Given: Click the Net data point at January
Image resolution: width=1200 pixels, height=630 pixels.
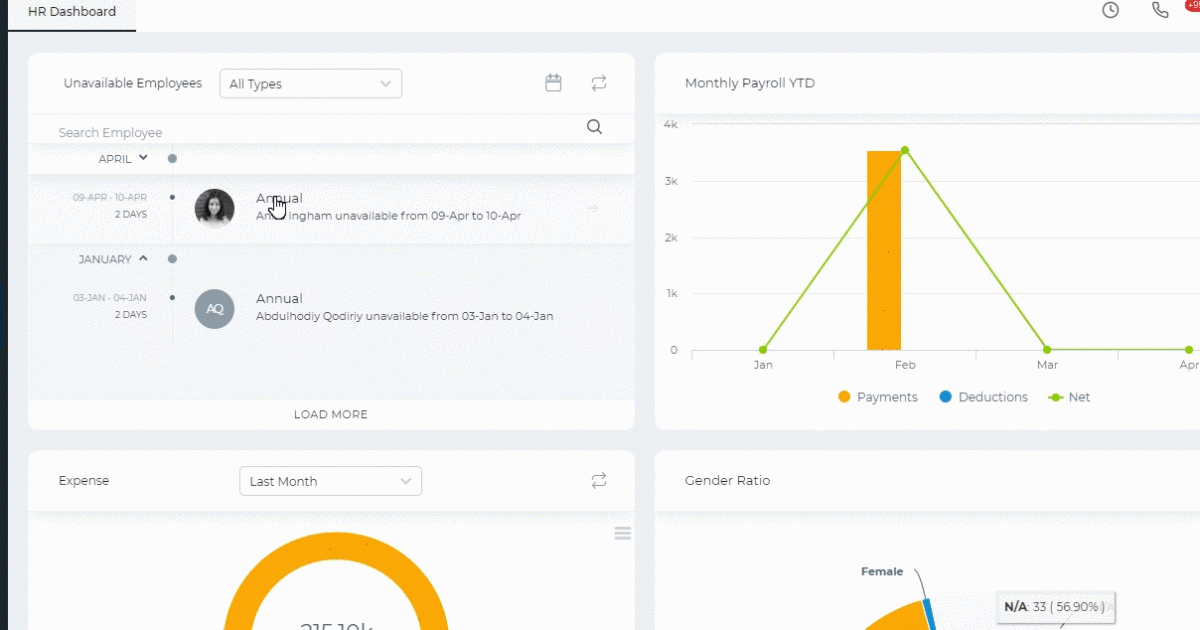Looking at the screenshot, I should point(763,350).
